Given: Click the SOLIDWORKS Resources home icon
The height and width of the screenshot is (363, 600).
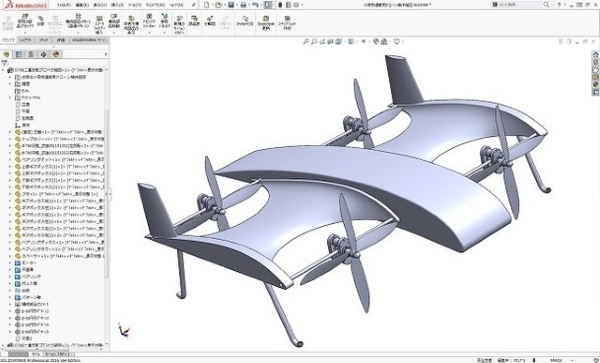Looking at the screenshot, I should point(595,54).
